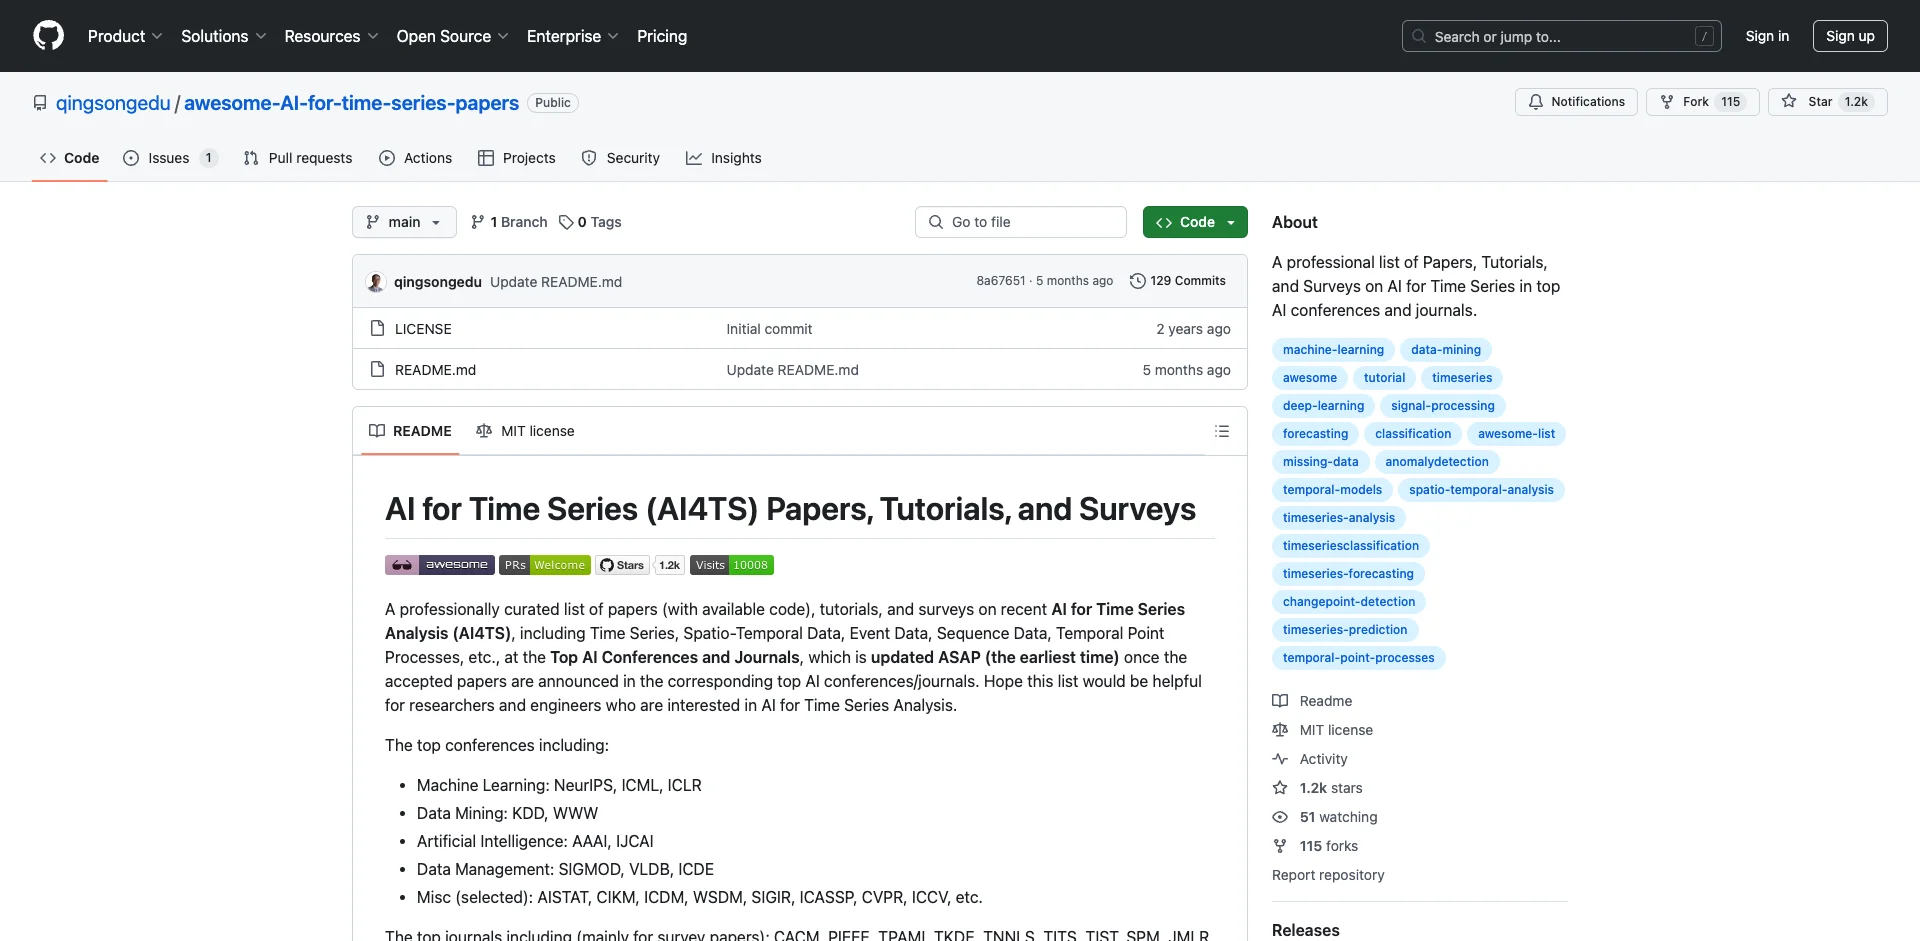Open the awesome-list topic tag

click(x=1516, y=434)
